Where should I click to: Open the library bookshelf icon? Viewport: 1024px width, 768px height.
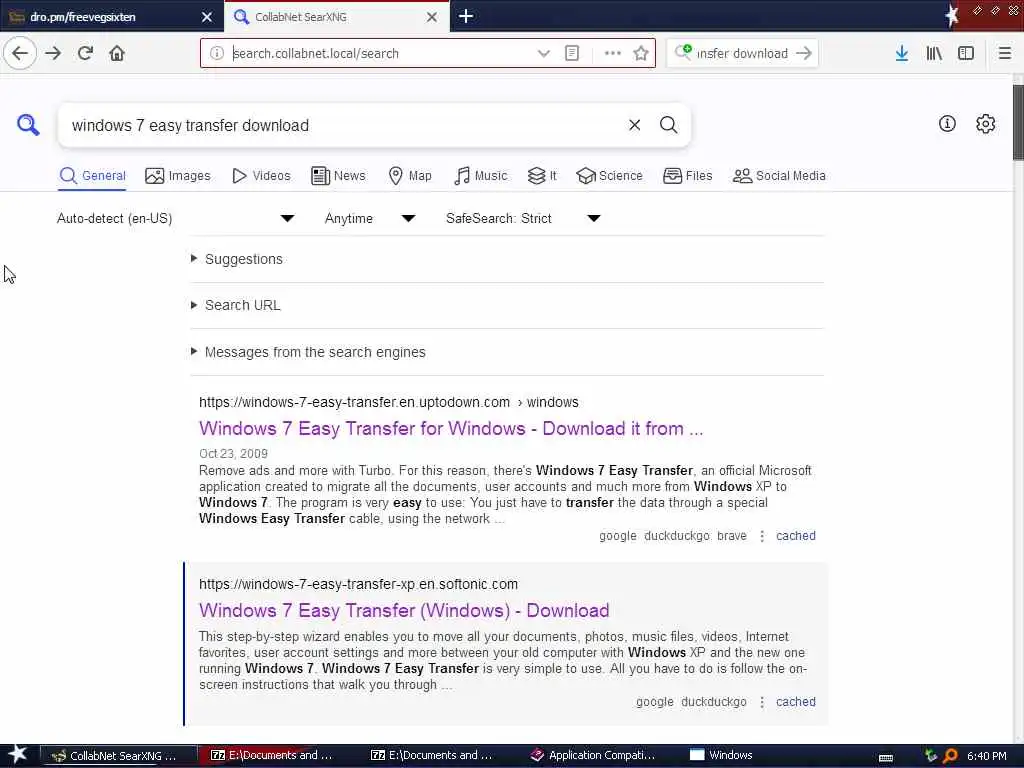click(934, 54)
